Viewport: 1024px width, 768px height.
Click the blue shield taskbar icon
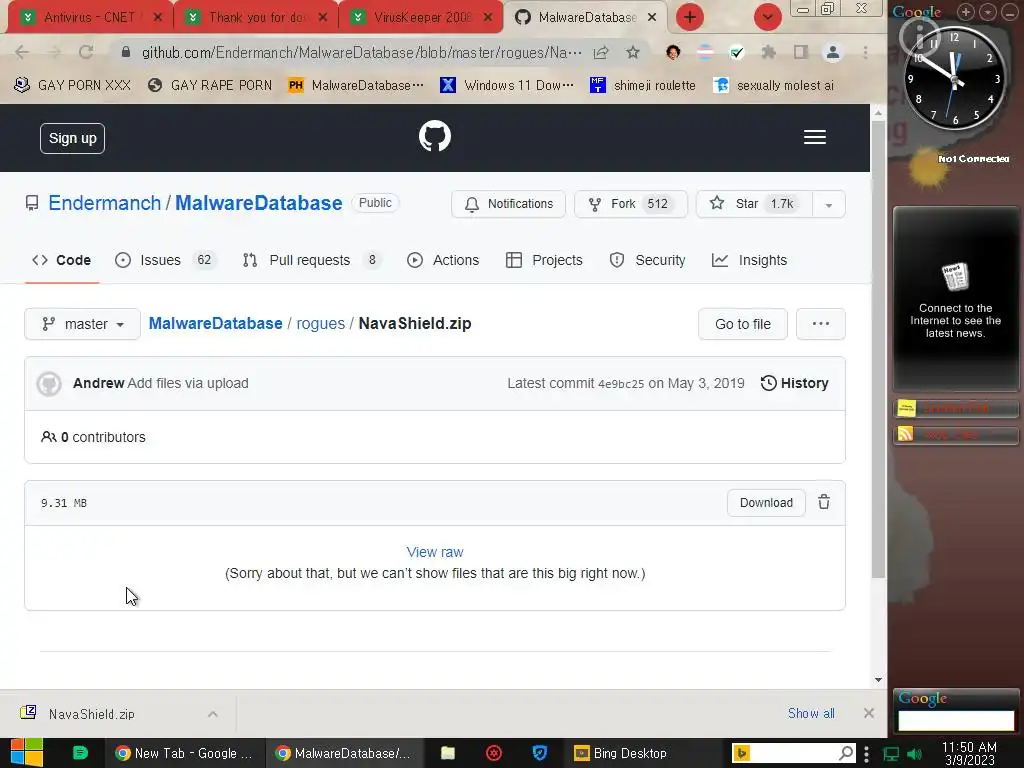pos(539,753)
